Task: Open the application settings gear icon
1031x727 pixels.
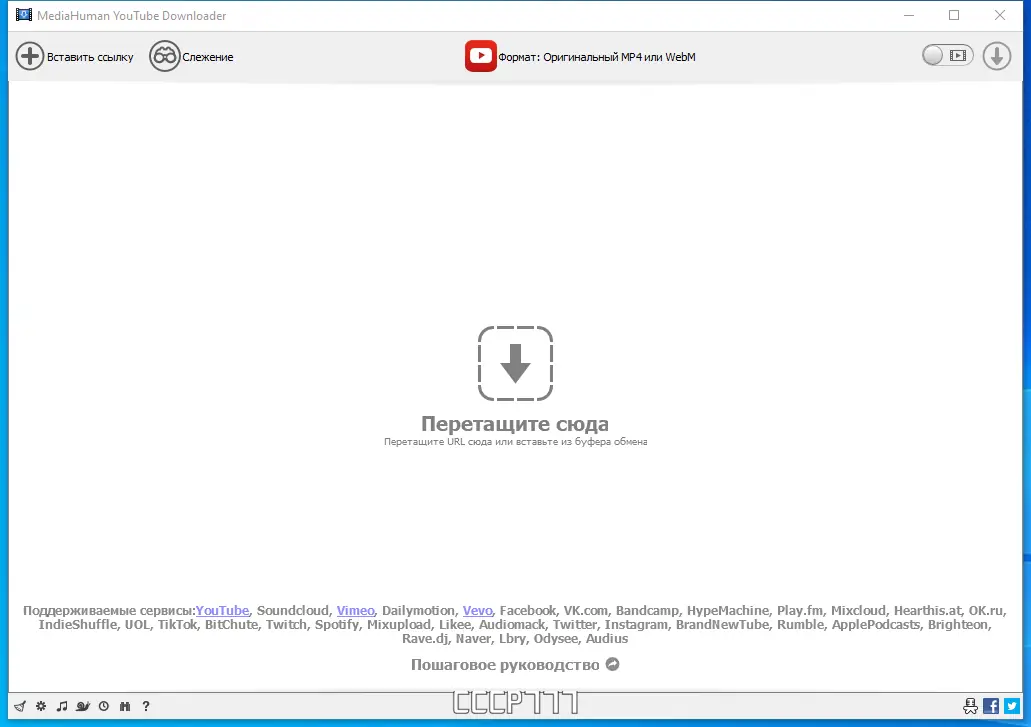Action: tap(40, 706)
